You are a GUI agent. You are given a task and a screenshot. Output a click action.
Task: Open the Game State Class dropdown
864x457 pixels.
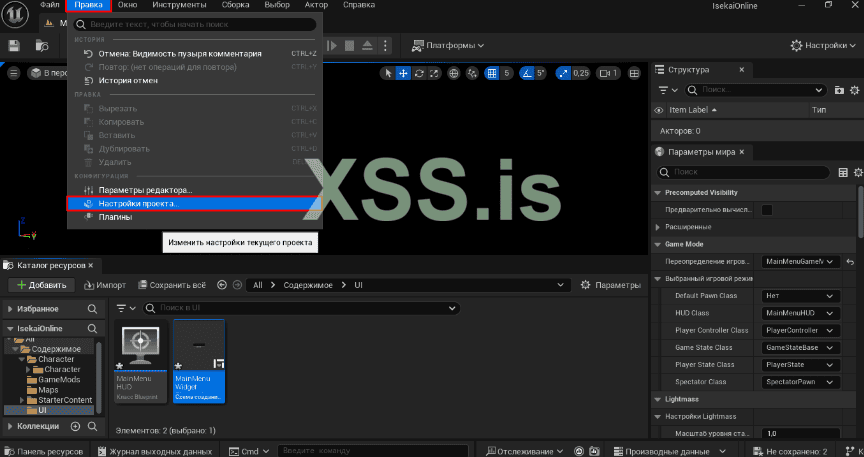point(800,348)
